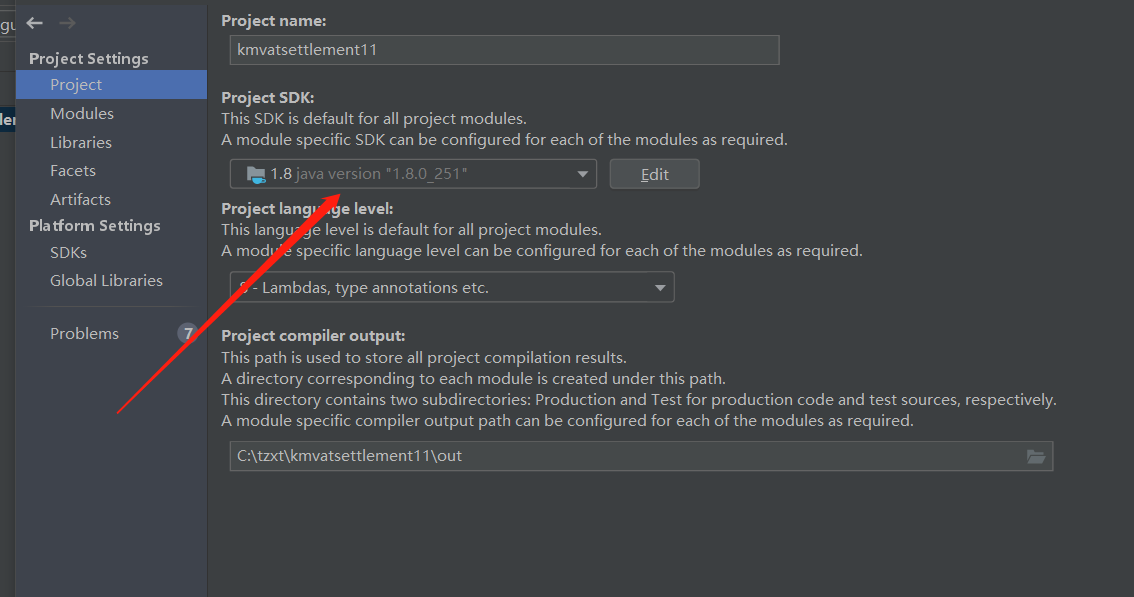Show the Problems list

point(85,334)
